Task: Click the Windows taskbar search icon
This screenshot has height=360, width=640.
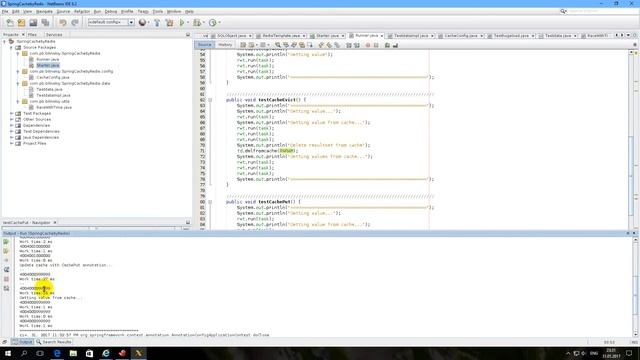Action: (24, 353)
